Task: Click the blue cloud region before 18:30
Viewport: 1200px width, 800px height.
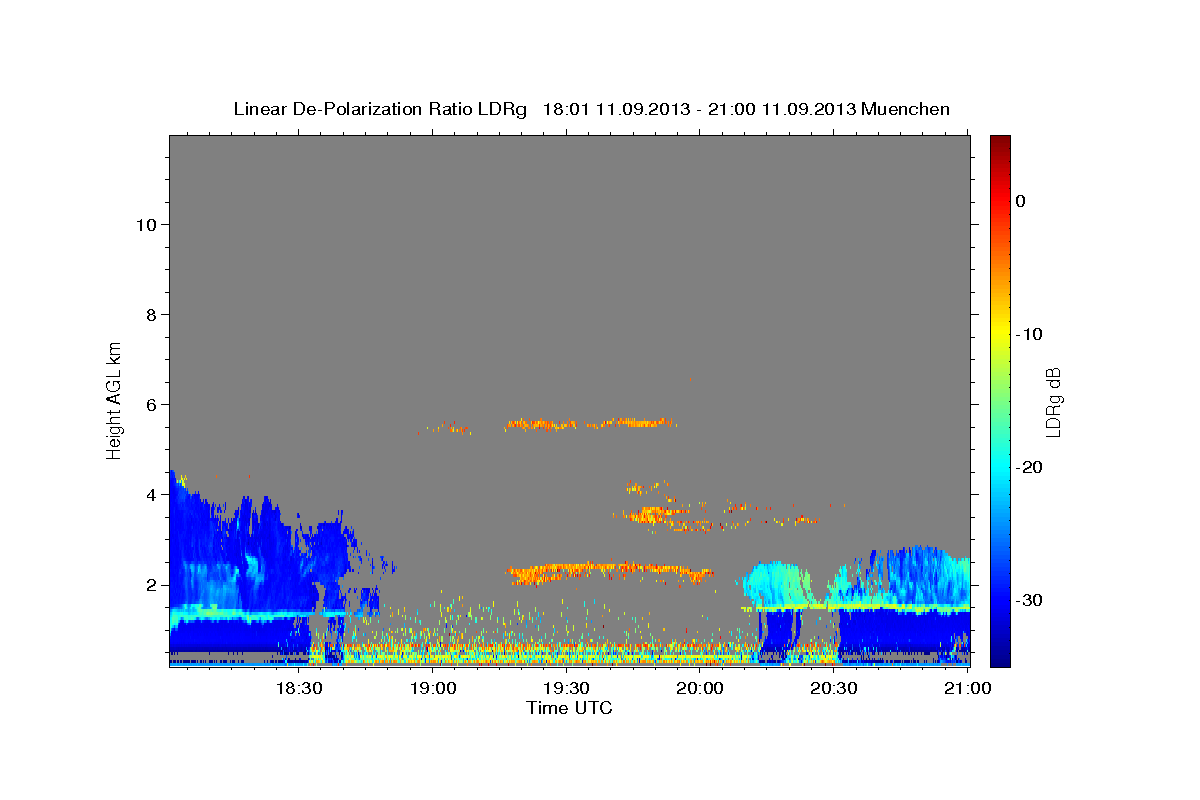Action: (x=235, y=560)
